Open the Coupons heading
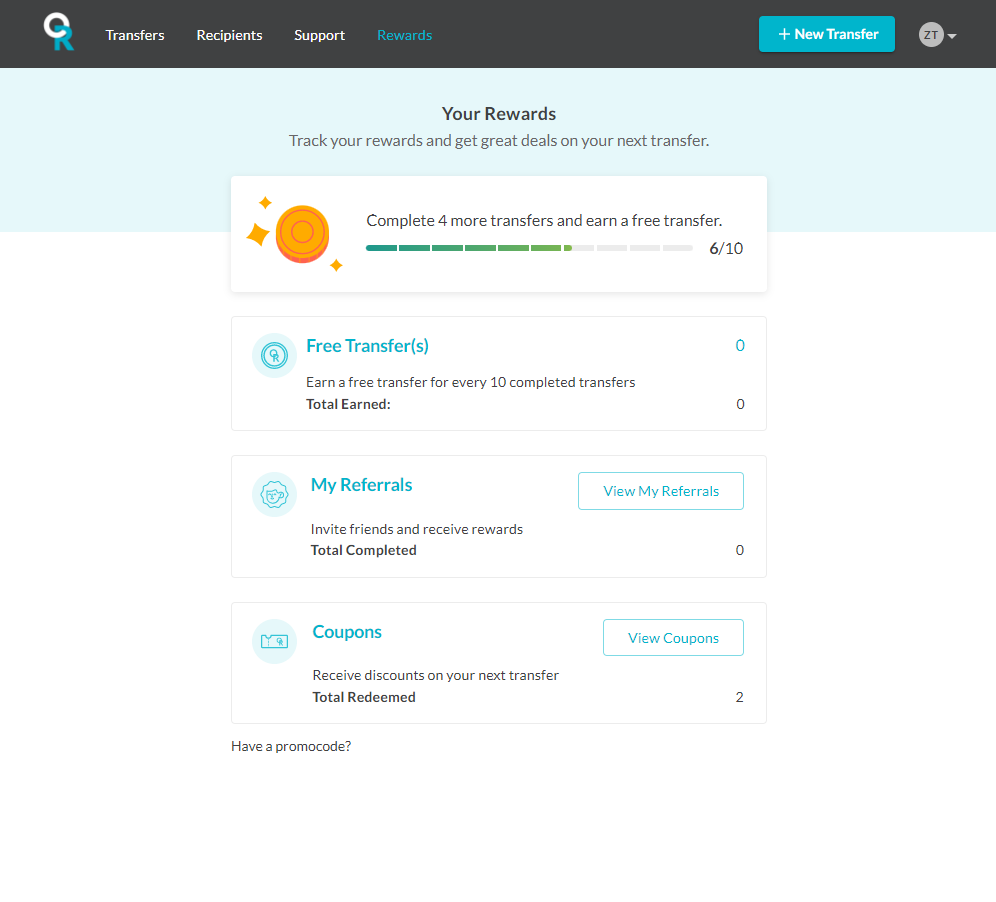Image resolution: width=996 pixels, height=902 pixels. [347, 632]
